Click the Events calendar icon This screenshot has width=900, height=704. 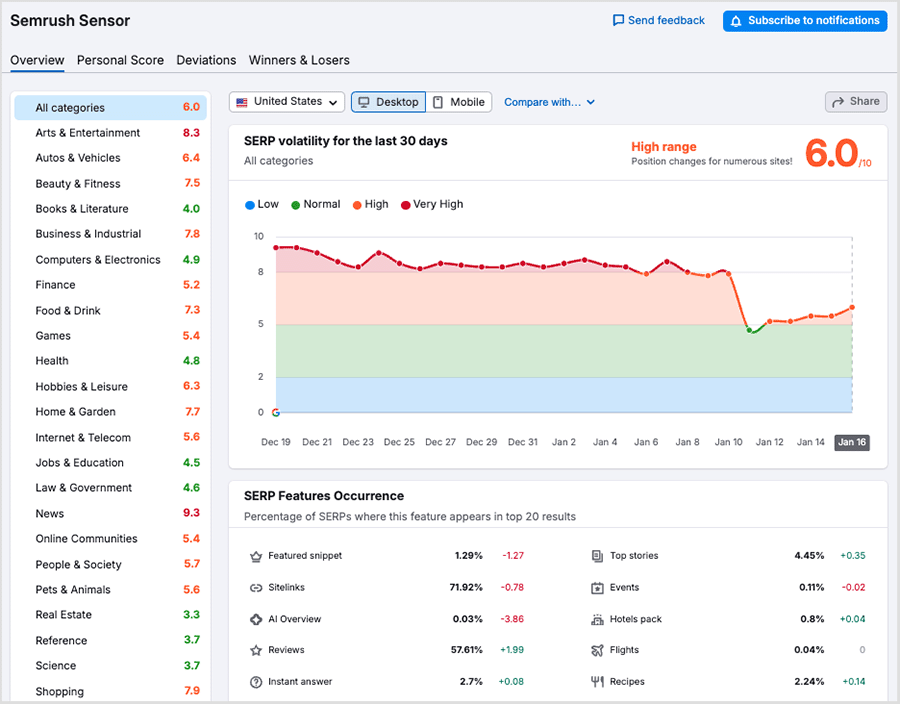pos(598,588)
